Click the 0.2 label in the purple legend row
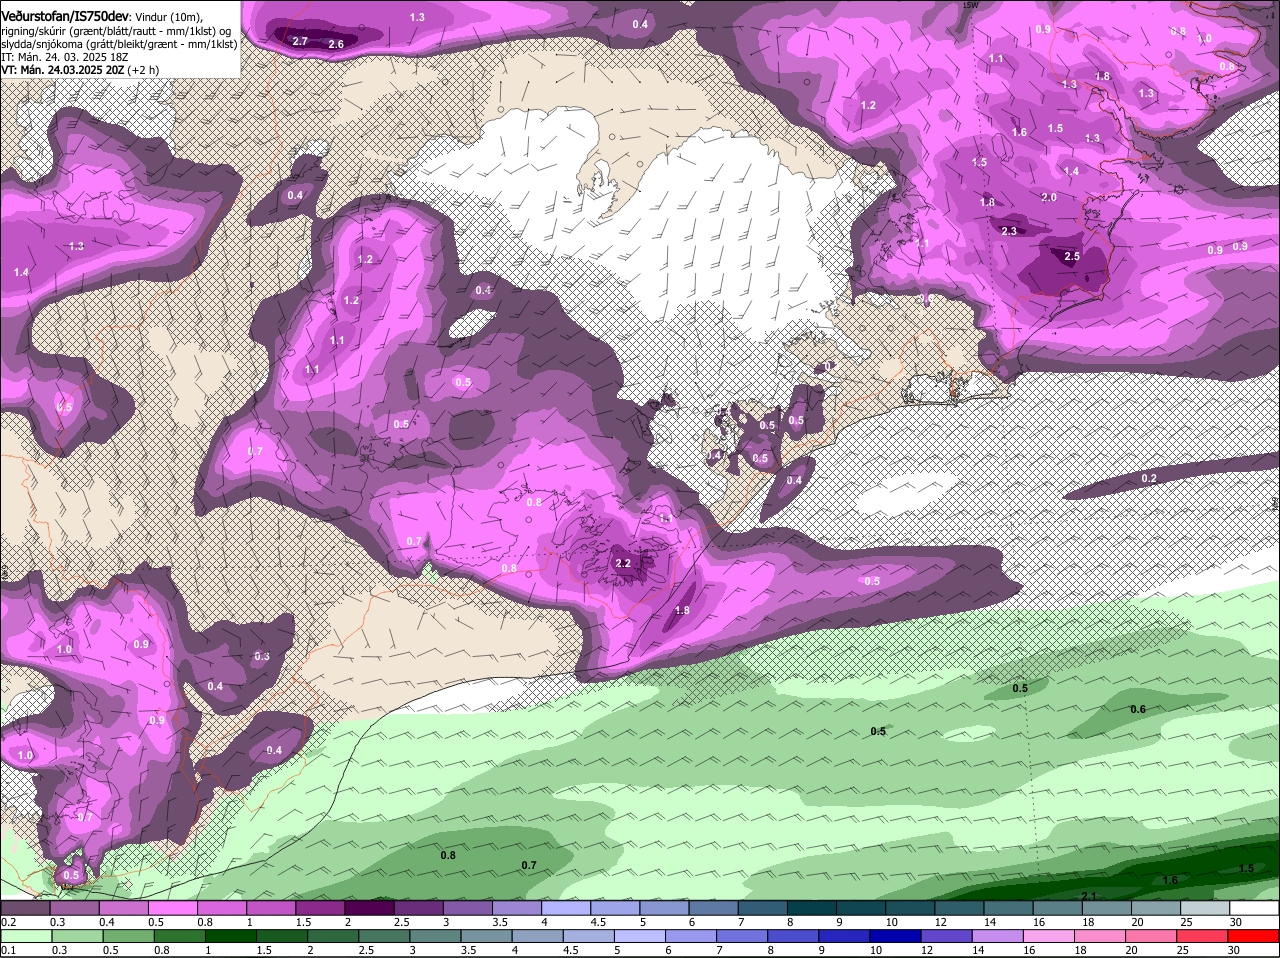Viewport: 1280px width, 958px height. click(8, 922)
